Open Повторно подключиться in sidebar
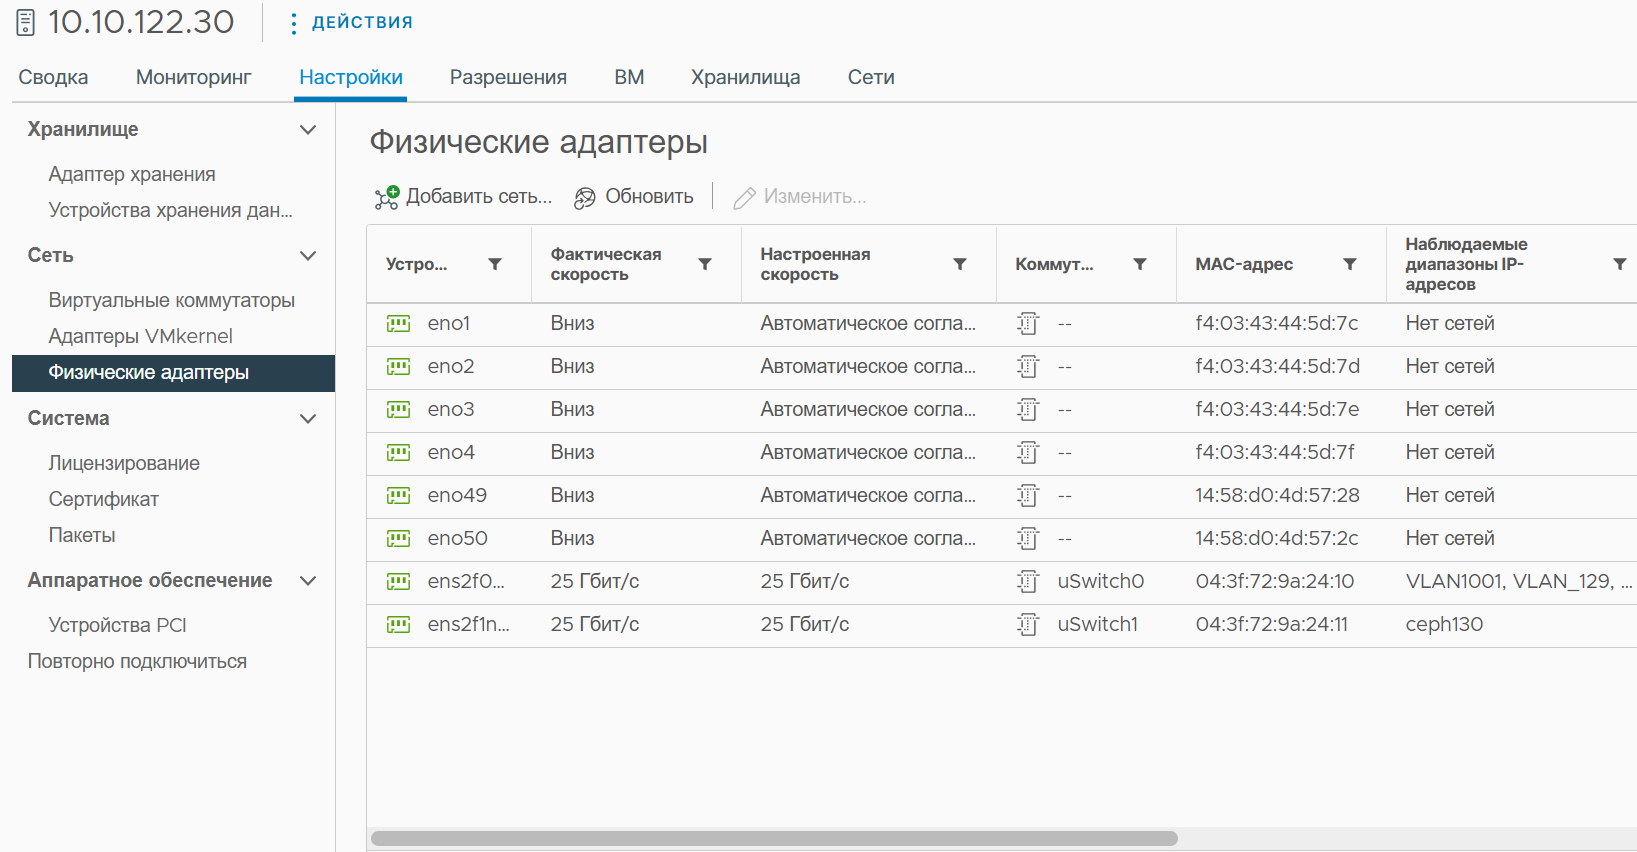The image size is (1637, 852). [137, 661]
